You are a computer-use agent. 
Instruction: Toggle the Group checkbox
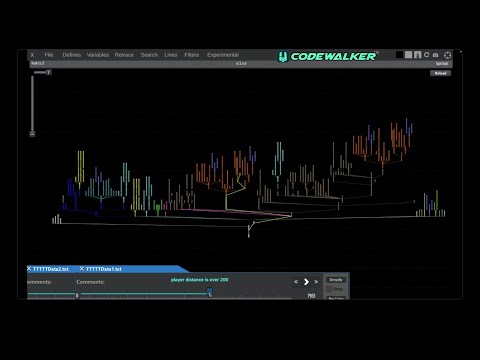(329, 289)
